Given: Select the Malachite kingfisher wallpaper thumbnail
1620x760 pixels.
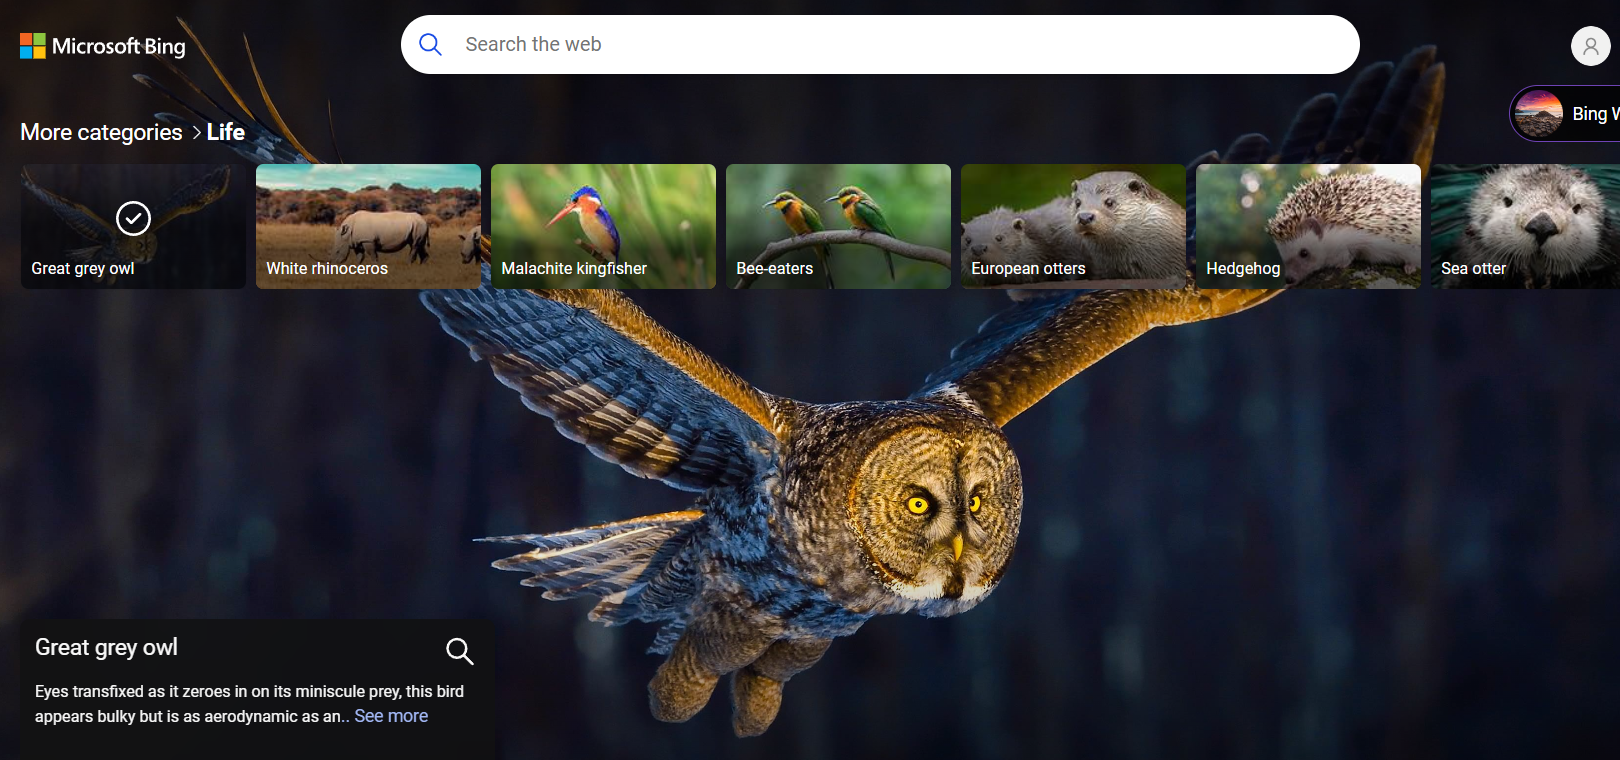Looking at the screenshot, I should 603,226.
